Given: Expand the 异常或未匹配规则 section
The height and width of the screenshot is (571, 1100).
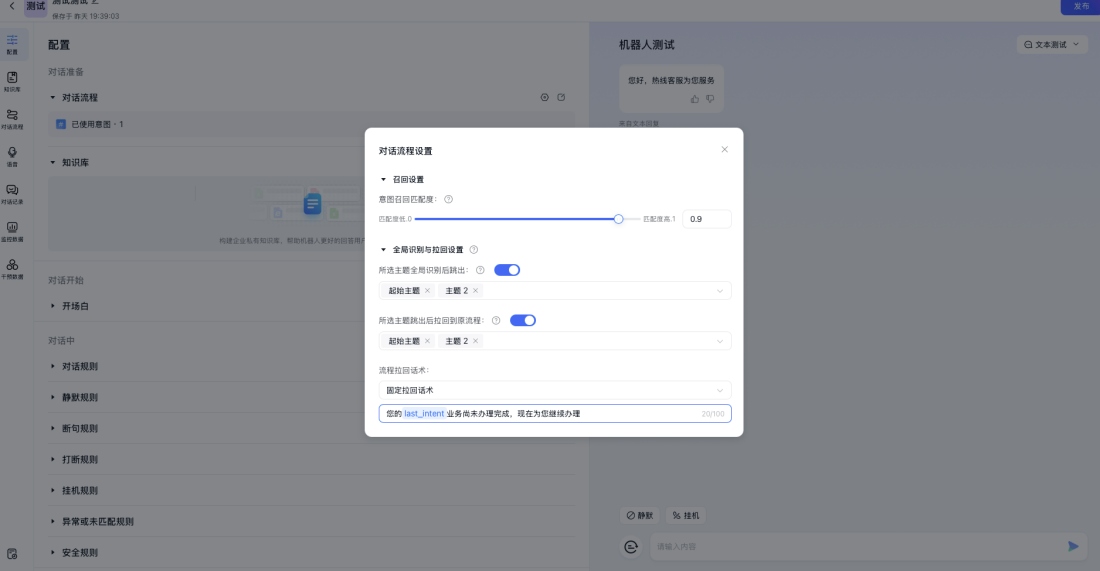Looking at the screenshot, I should click(x=53, y=521).
